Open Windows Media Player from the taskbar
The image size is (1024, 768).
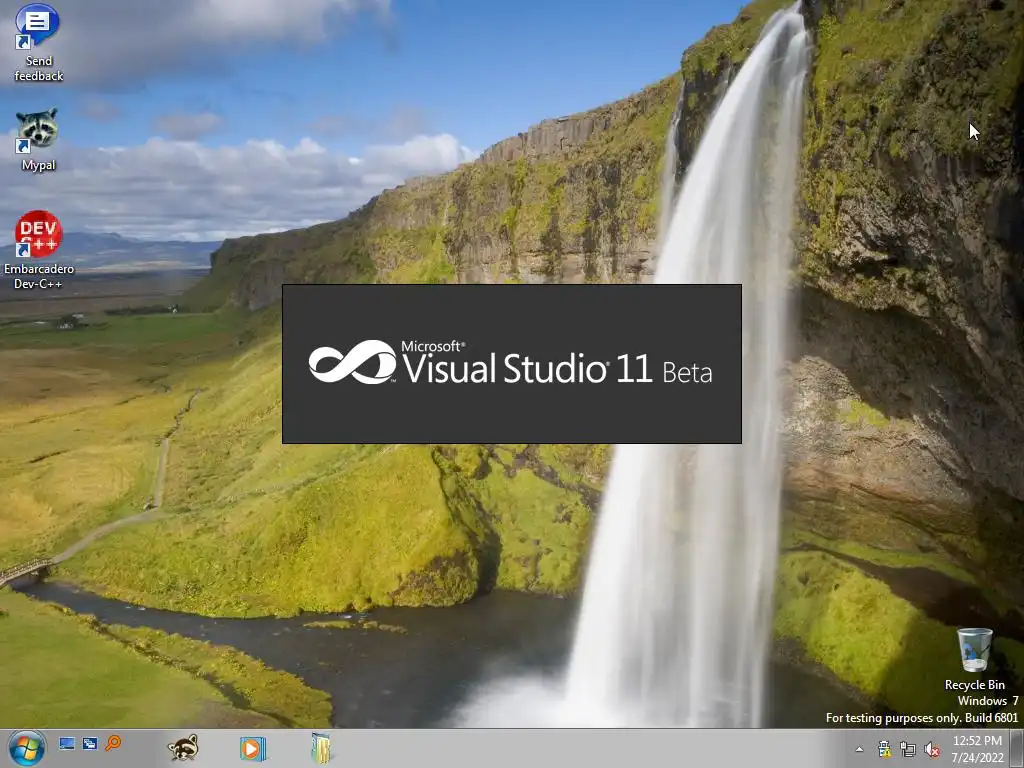(x=252, y=748)
